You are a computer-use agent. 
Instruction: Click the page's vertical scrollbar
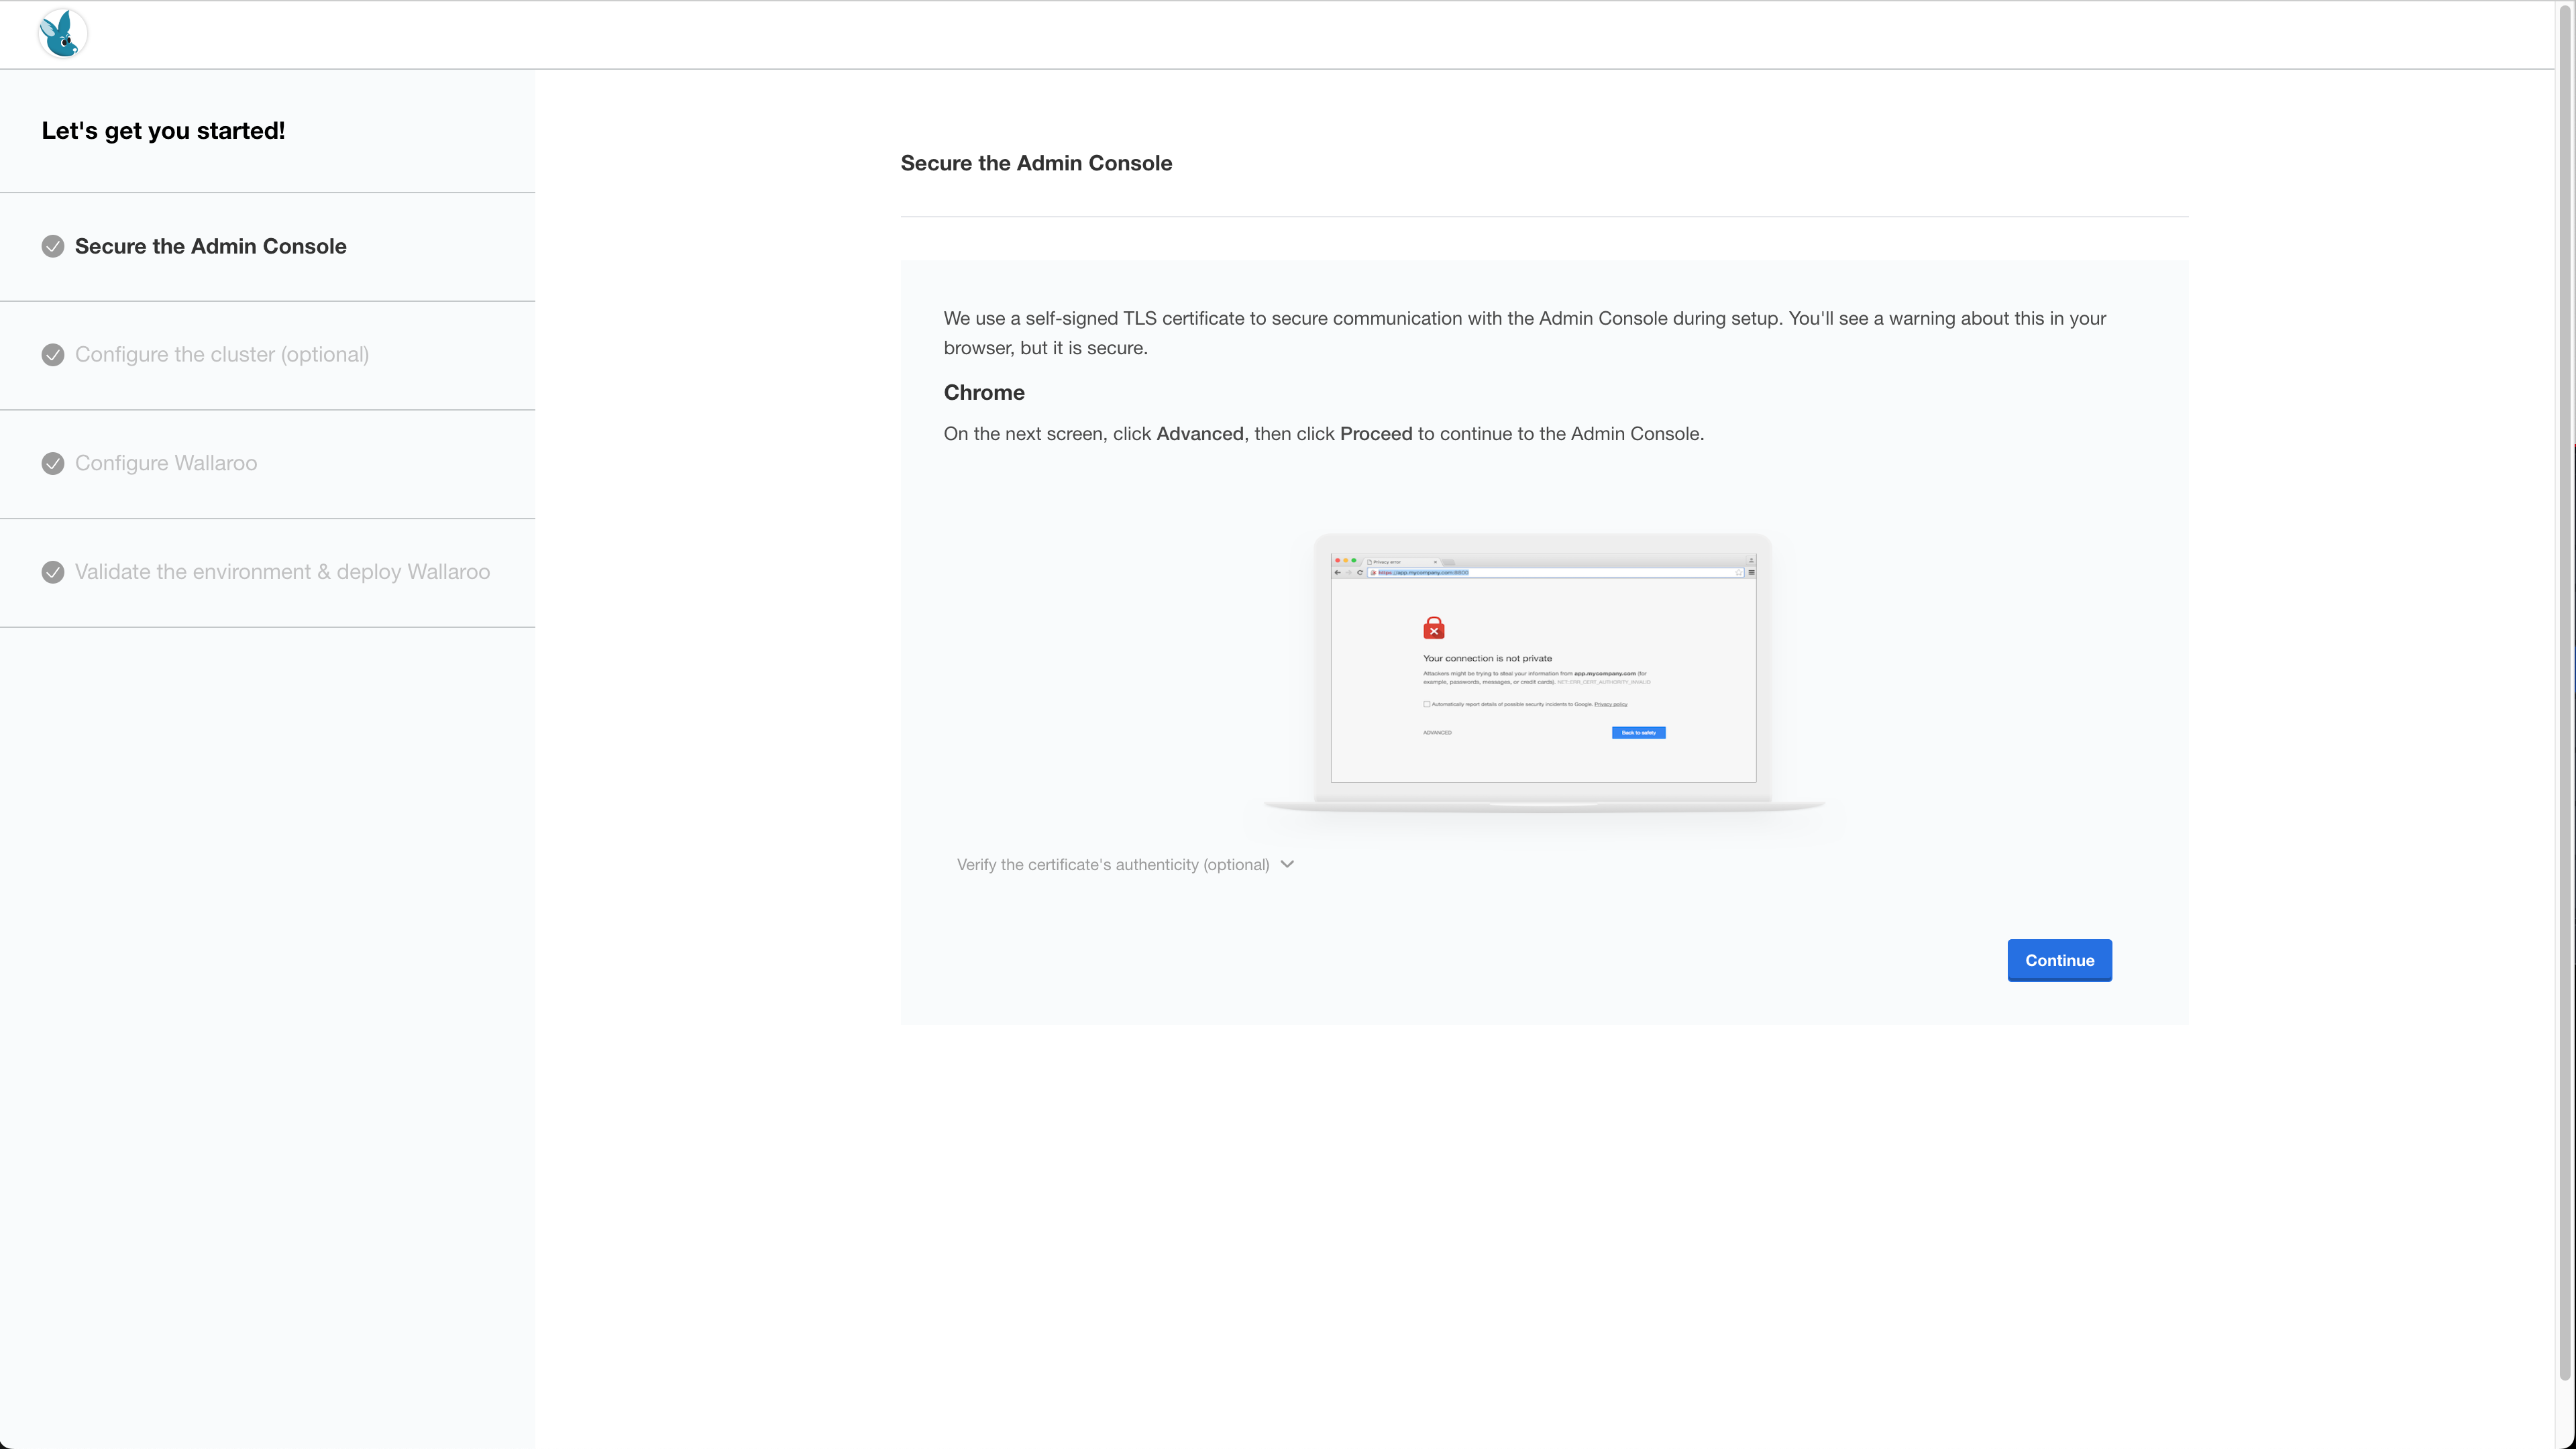tap(2565, 700)
